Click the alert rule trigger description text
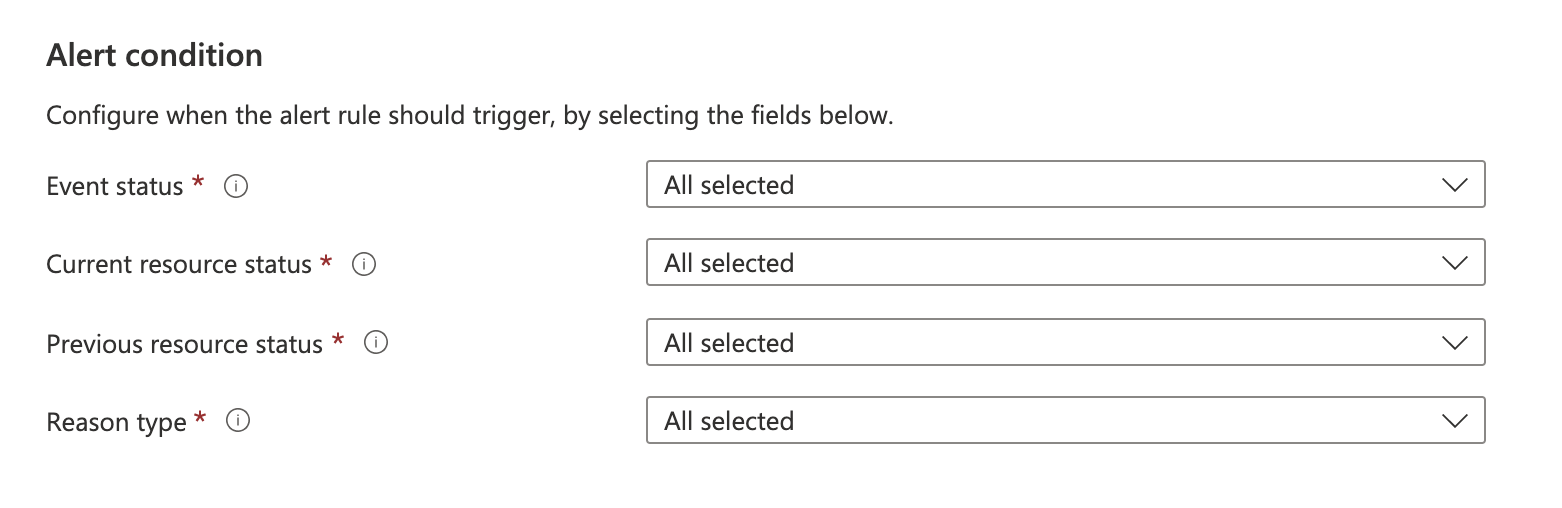Screen dimensions: 1562x508 pyautogui.click(x=469, y=115)
